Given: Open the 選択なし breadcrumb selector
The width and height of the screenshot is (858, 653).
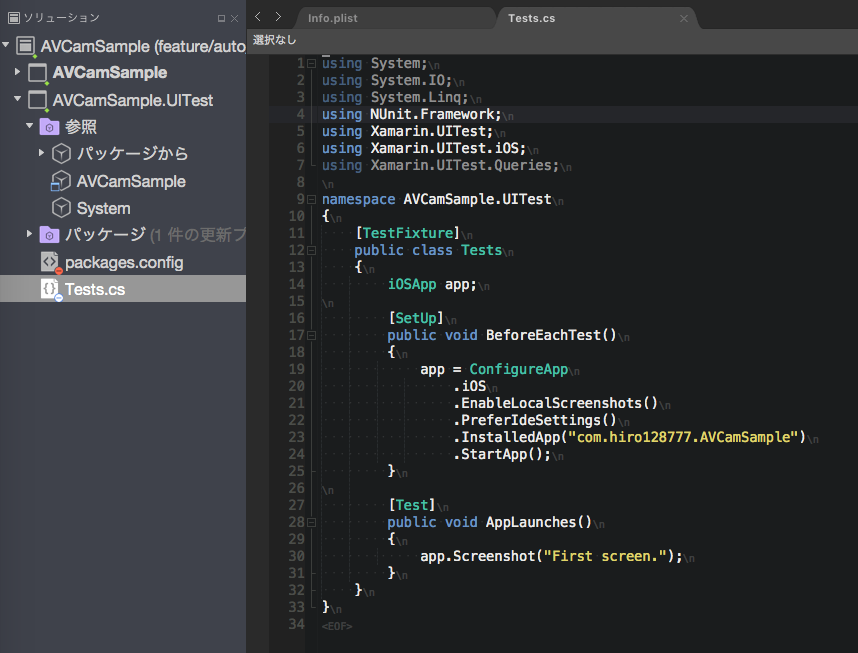Looking at the screenshot, I should point(275,40).
